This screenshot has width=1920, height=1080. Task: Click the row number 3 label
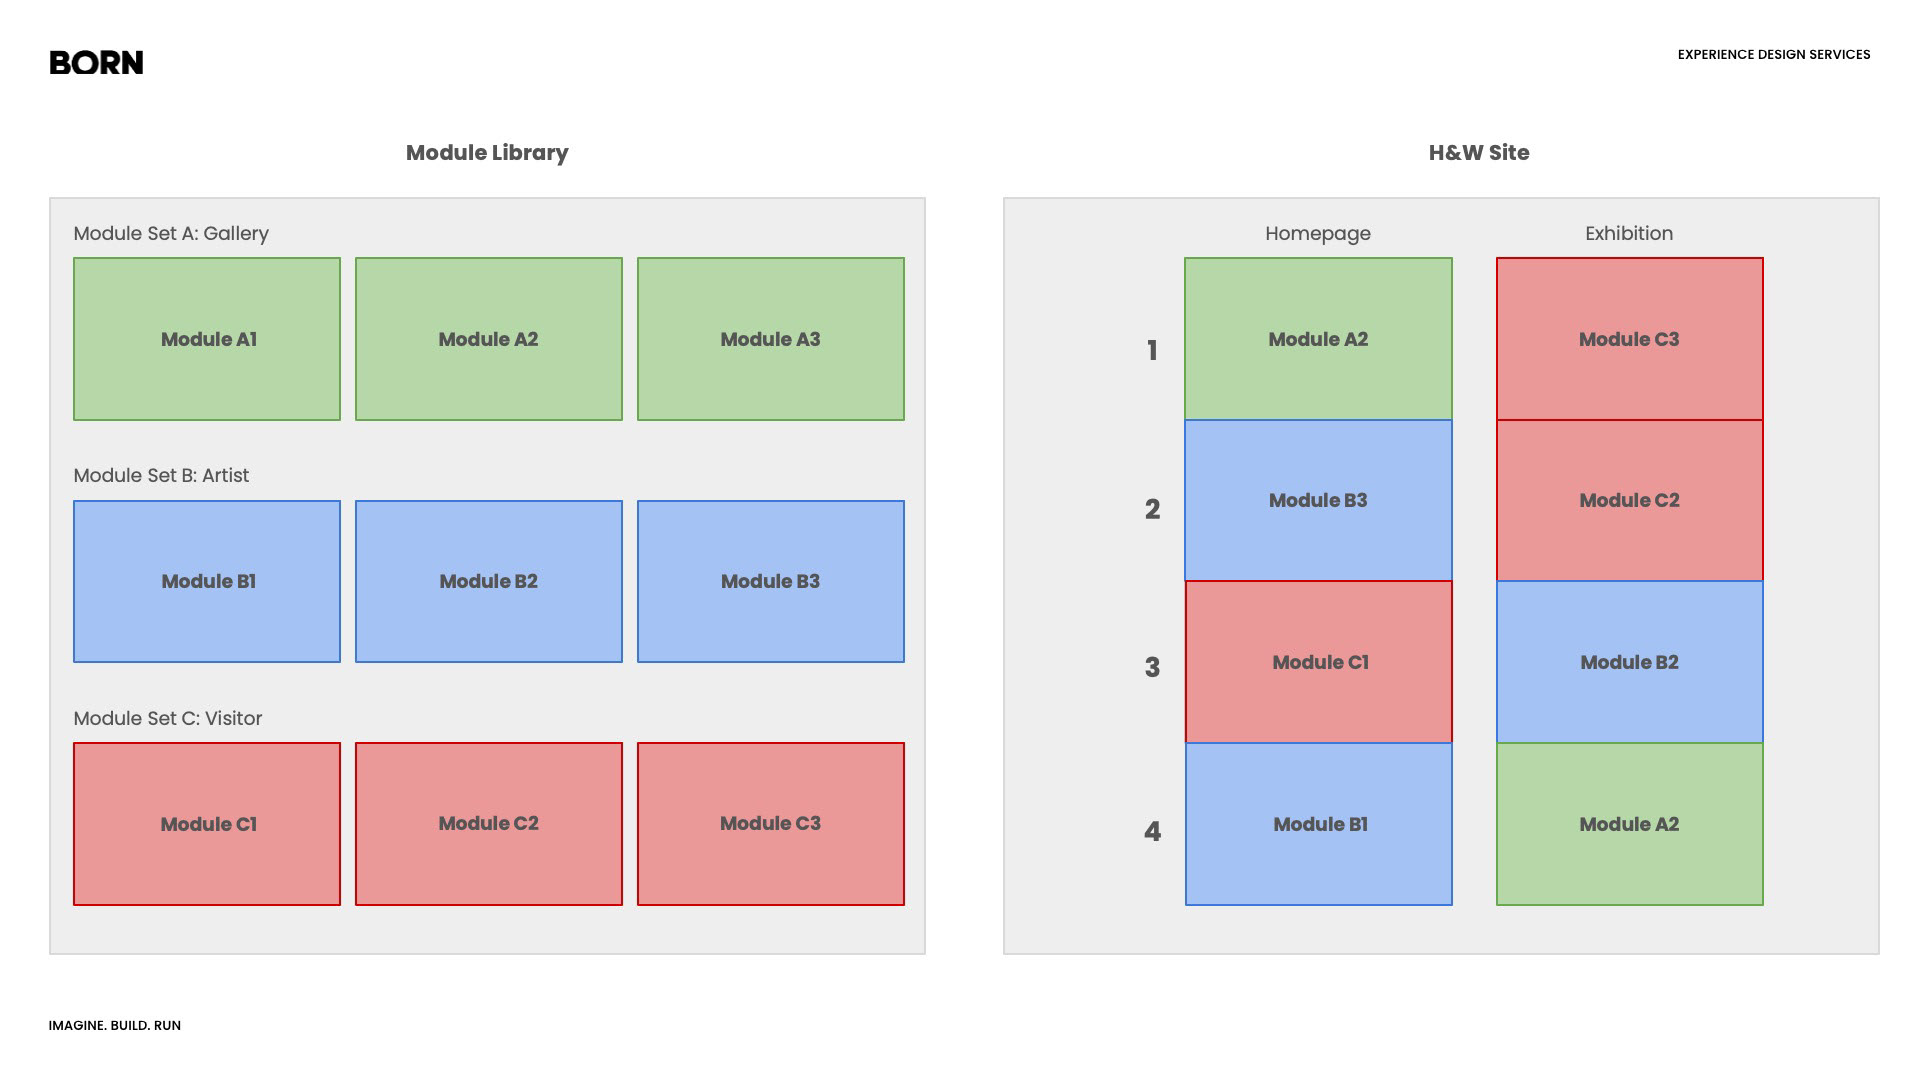(x=1152, y=668)
